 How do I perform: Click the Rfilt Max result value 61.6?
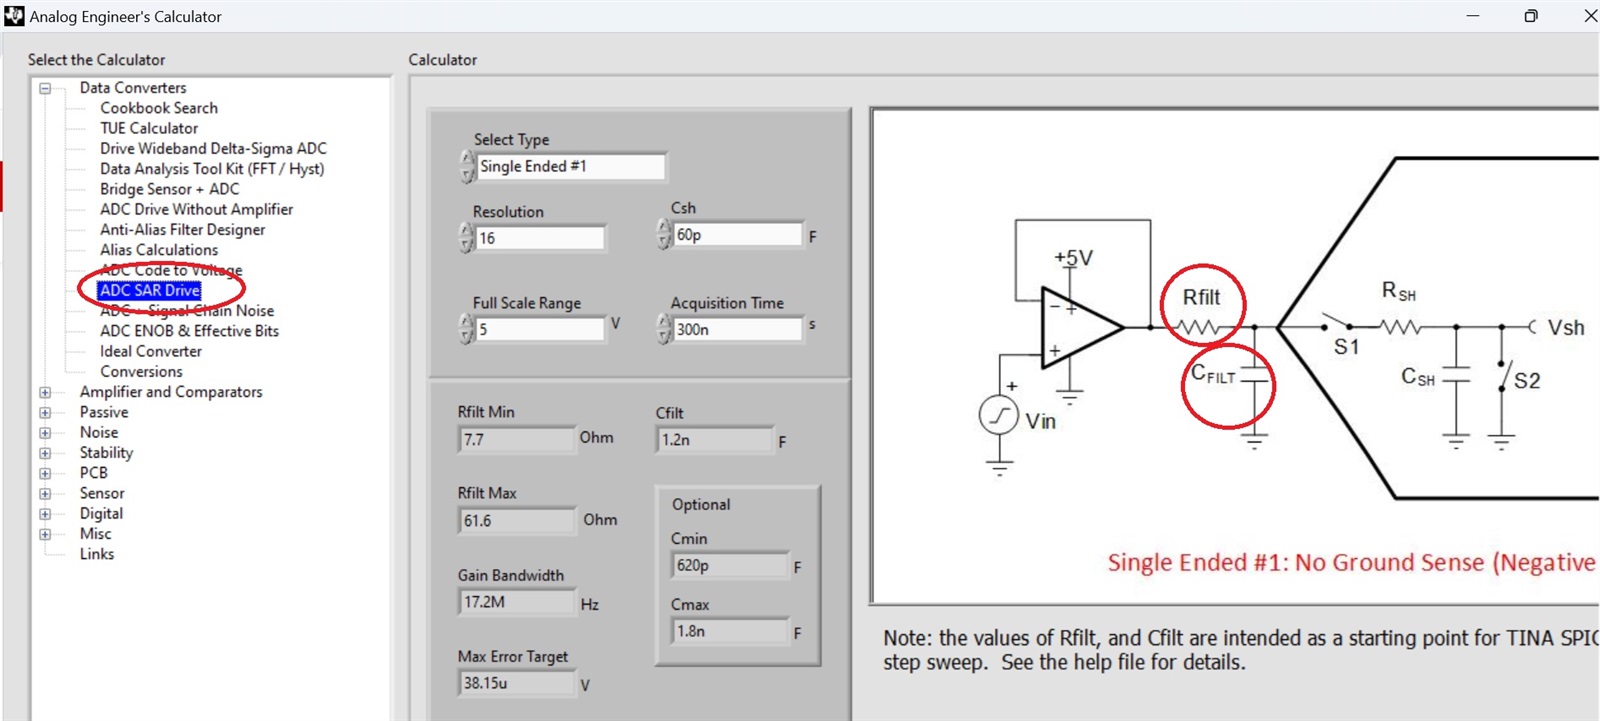pyautogui.click(x=517, y=521)
